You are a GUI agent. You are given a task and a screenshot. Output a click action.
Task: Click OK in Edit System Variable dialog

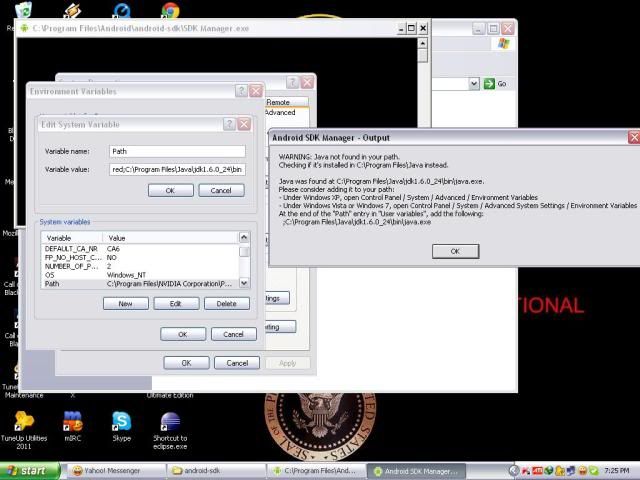171,190
